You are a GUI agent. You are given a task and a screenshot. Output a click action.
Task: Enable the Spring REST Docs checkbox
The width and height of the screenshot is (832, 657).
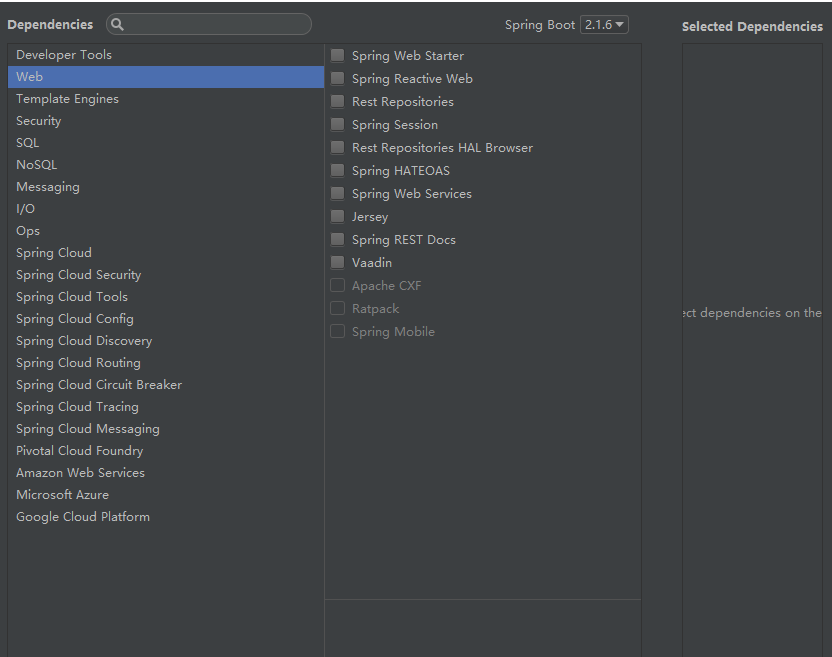337,239
